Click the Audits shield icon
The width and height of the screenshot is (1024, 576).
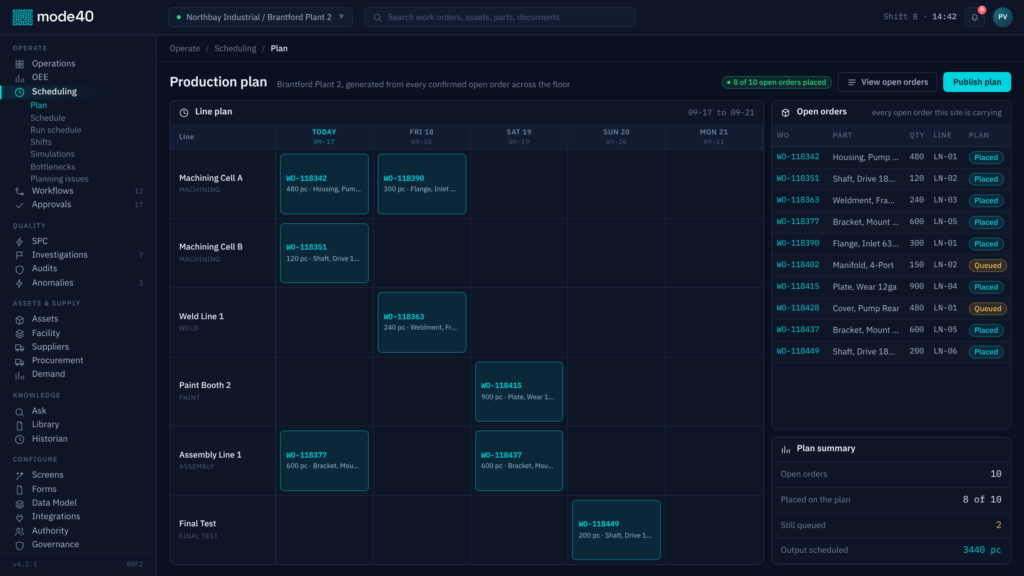20,269
